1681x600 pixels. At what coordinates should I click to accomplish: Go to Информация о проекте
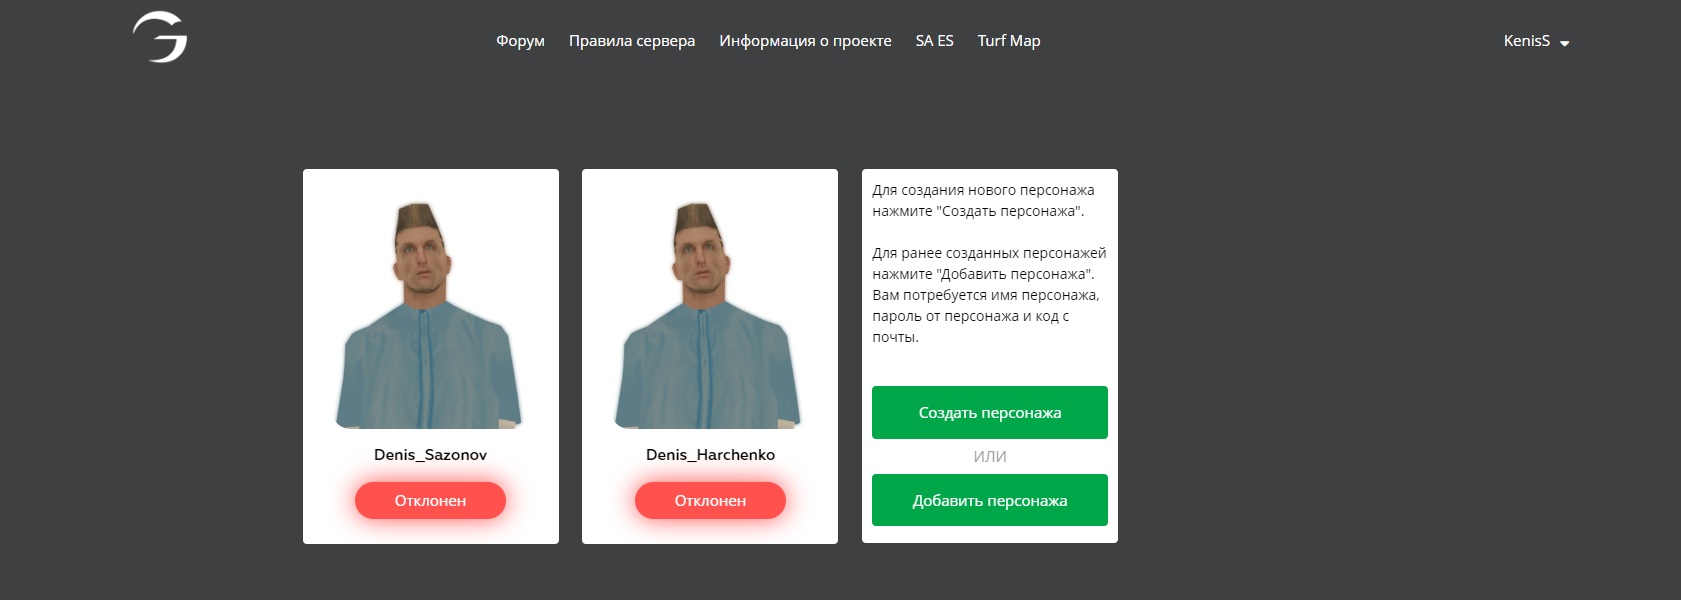pos(805,41)
